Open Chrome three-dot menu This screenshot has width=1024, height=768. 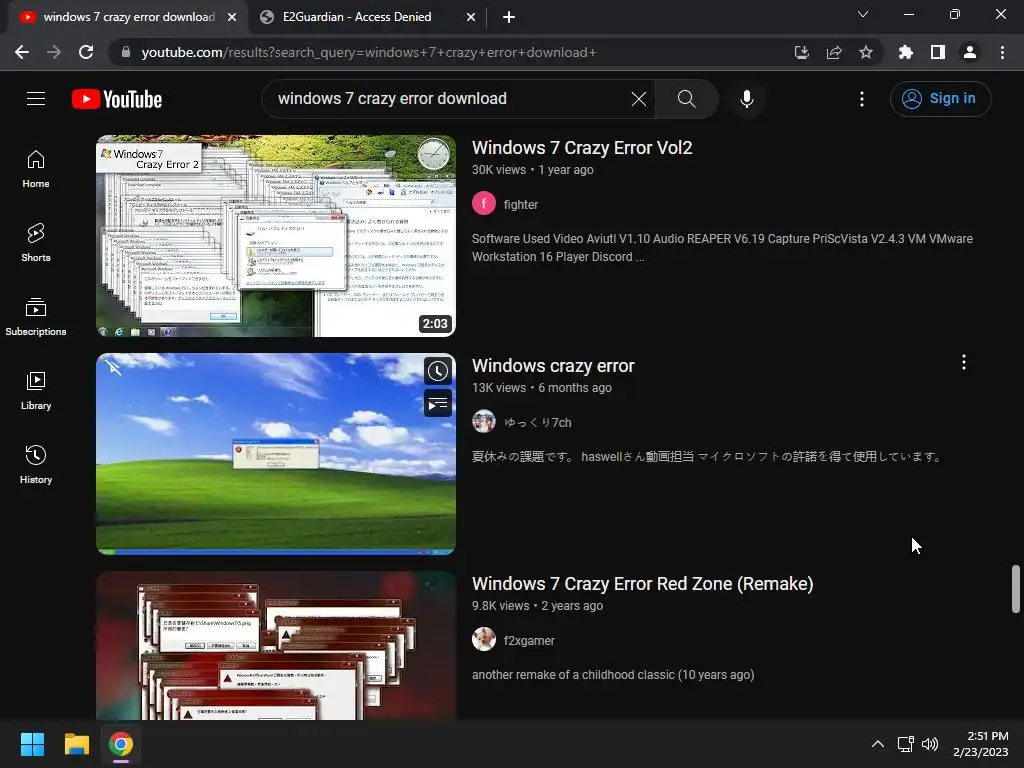pos(1002,52)
